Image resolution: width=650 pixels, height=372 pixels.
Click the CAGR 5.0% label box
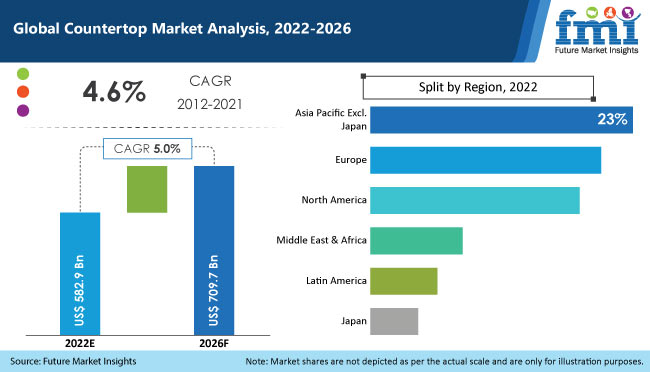click(x=148, y=148)
